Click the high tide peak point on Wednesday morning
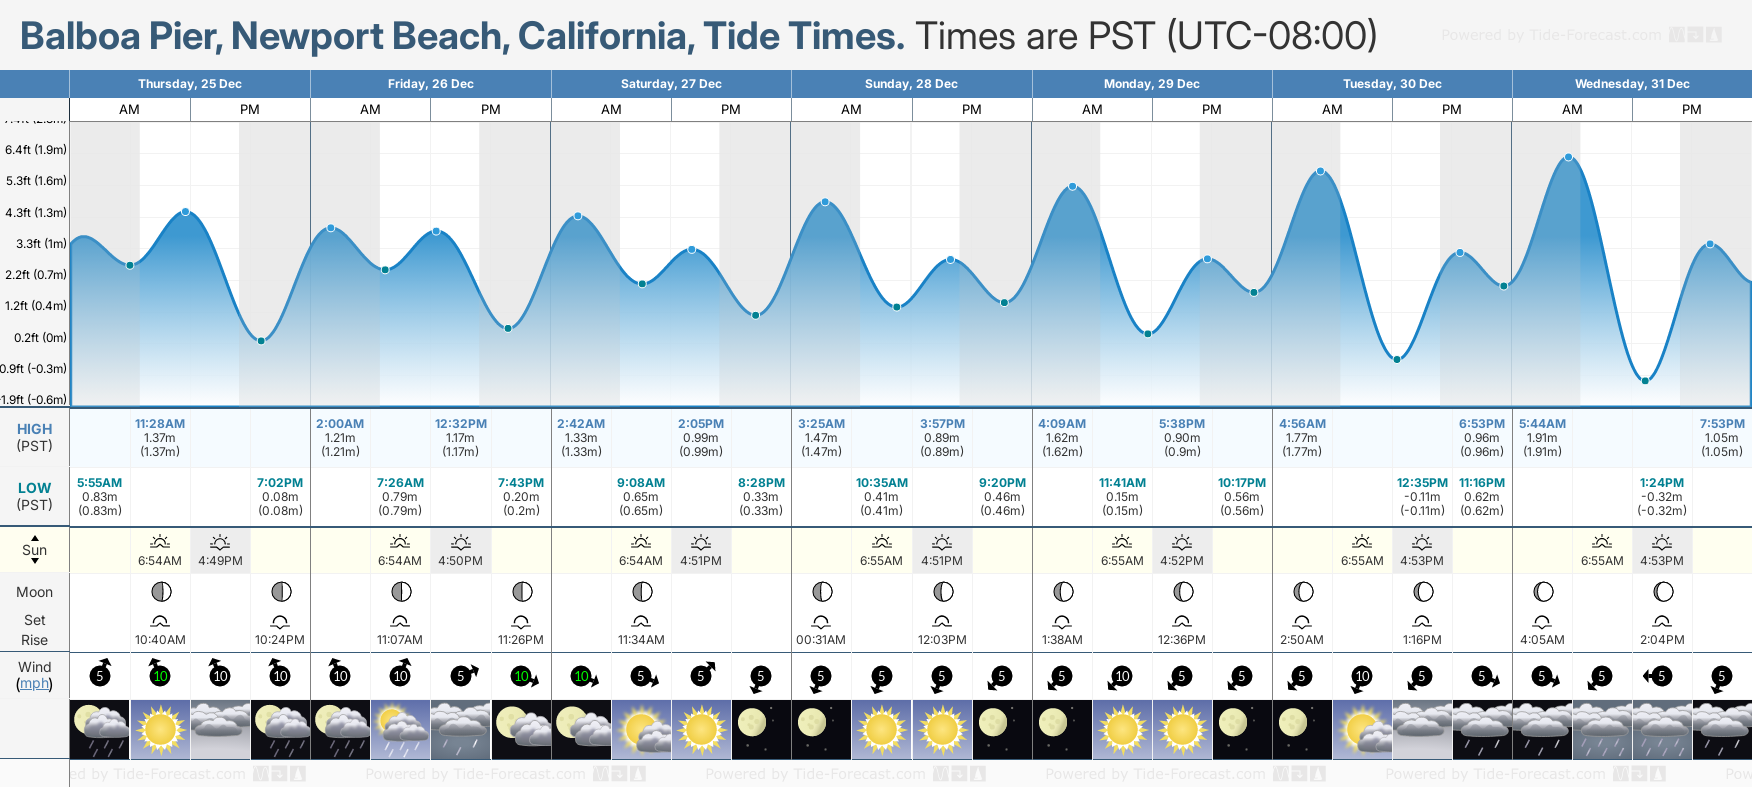This screenshot has height=787, width=1752. 1568,157
